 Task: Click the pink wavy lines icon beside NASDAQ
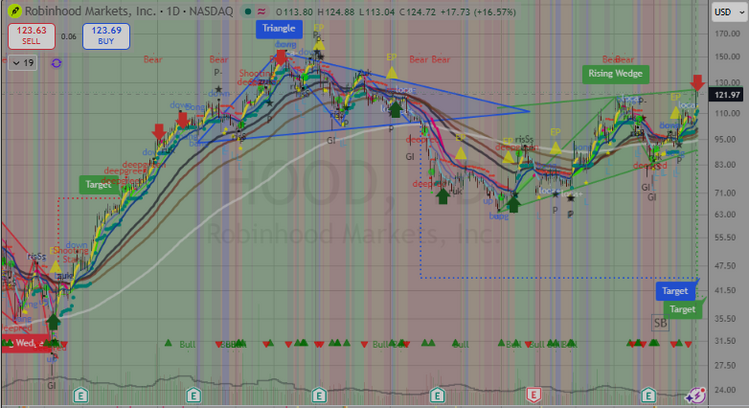(x=261, y=11)
